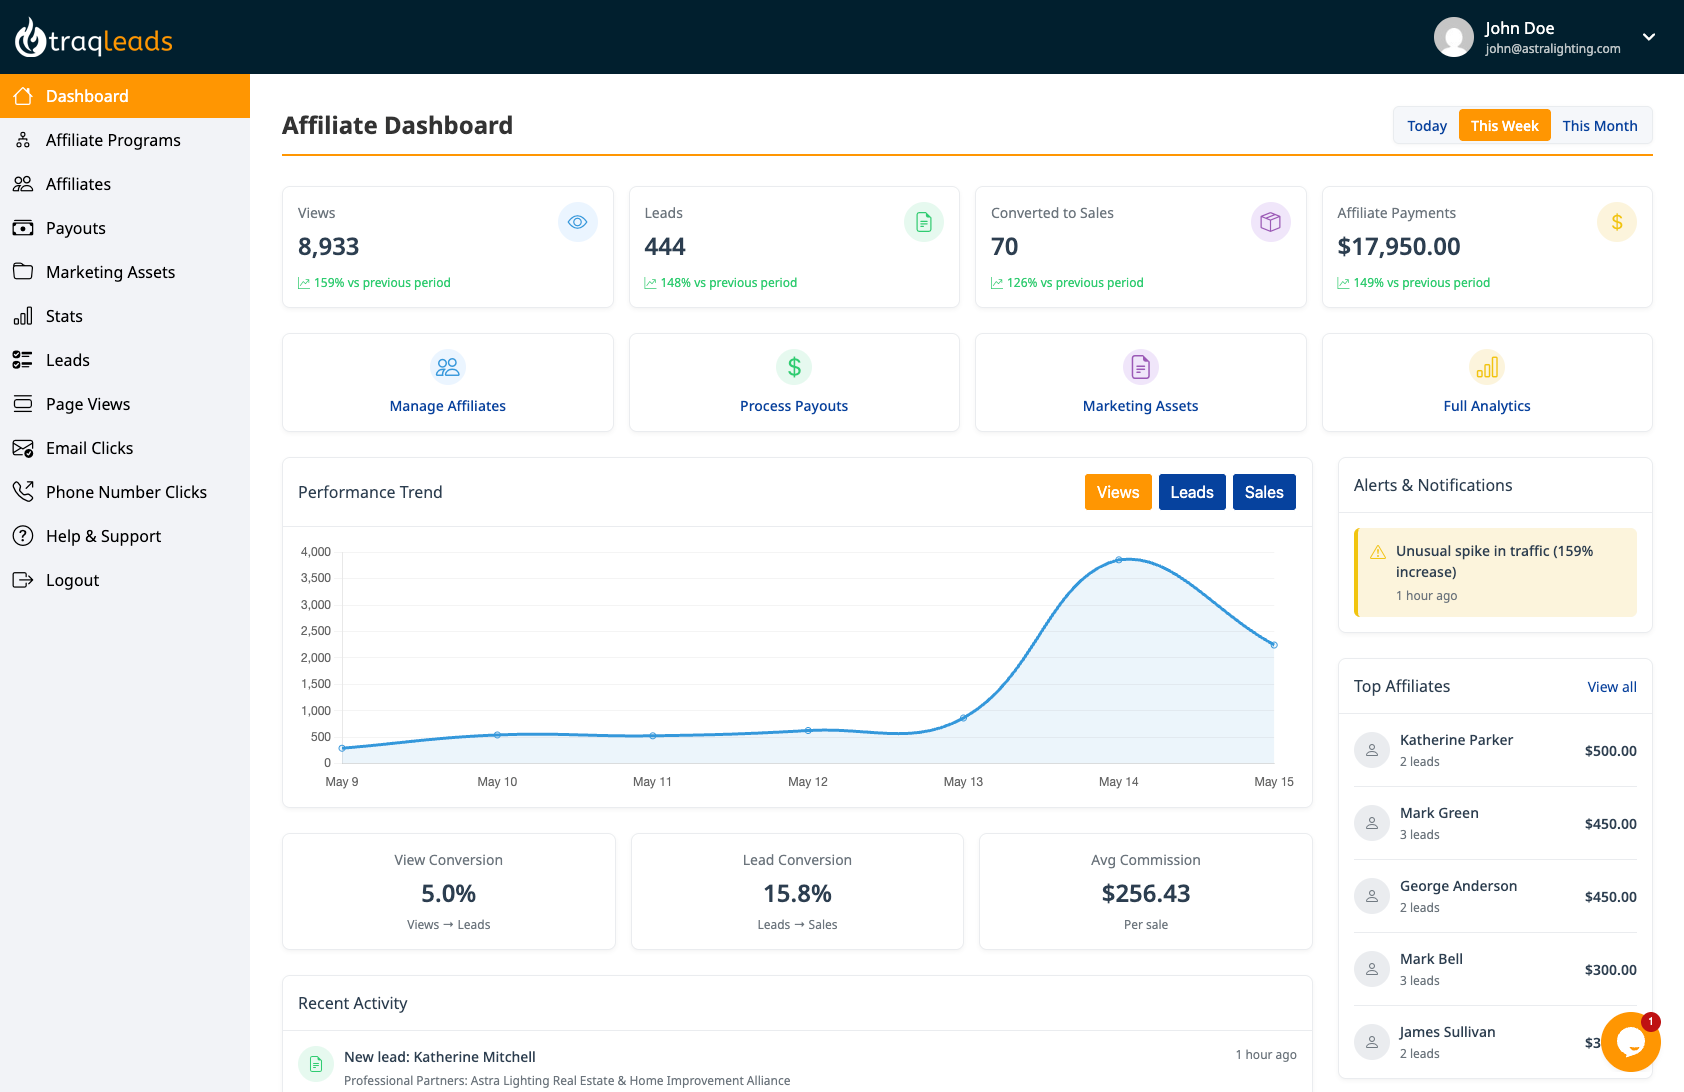
Task: Click the Phone Number Clicks icon
Action: point(22,492)
